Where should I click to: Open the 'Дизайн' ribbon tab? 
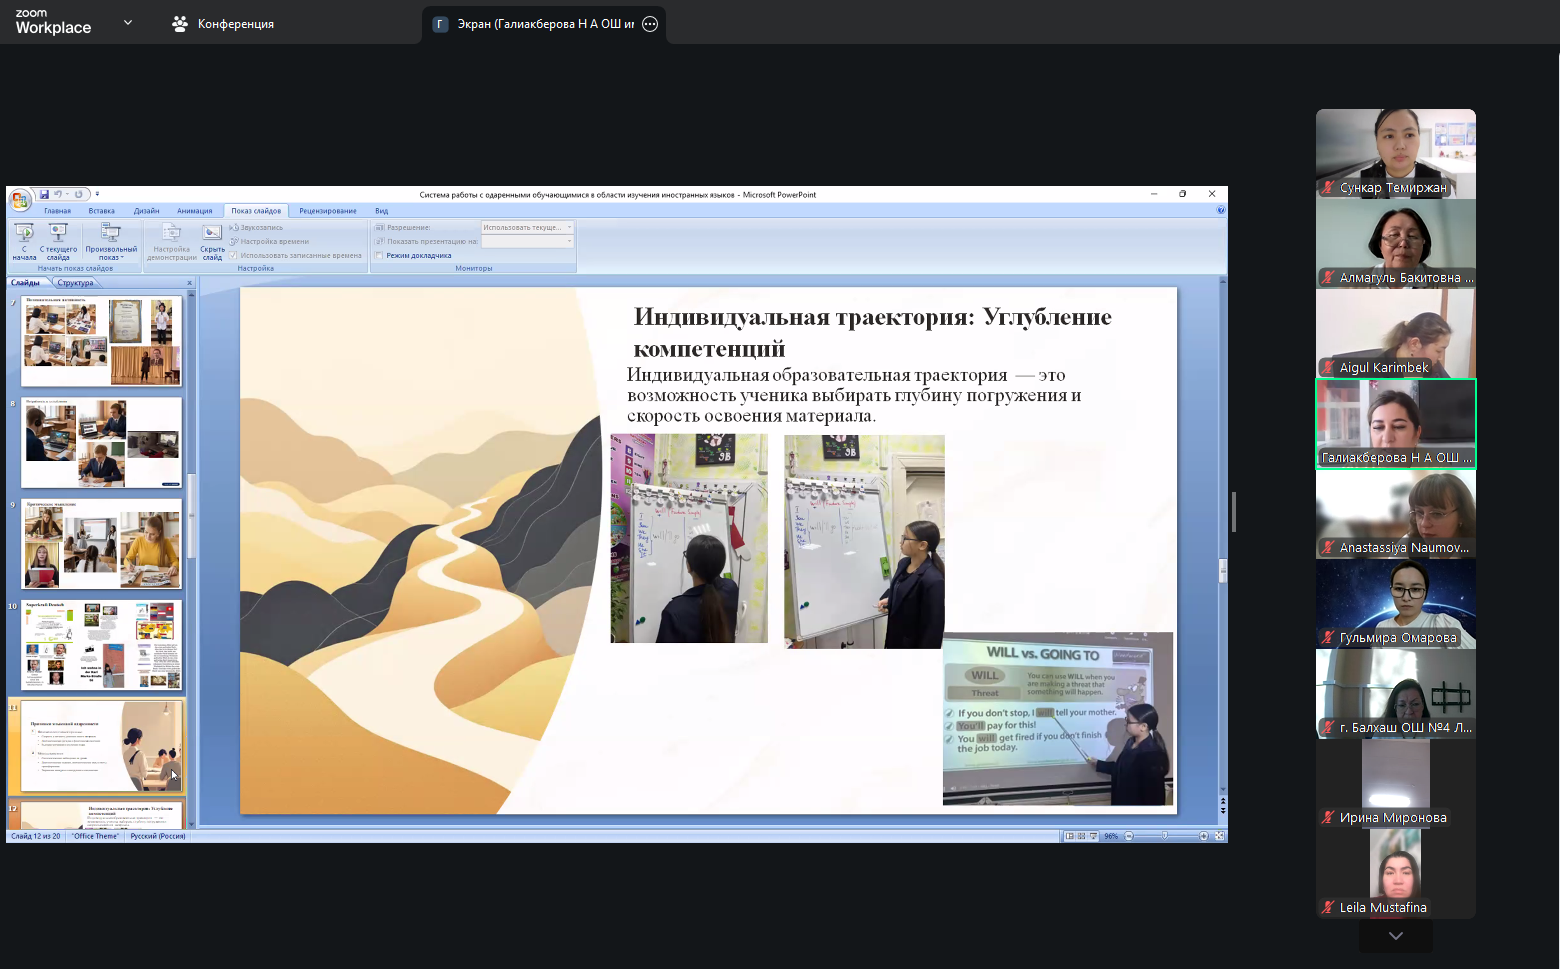[x=146, y=211]
